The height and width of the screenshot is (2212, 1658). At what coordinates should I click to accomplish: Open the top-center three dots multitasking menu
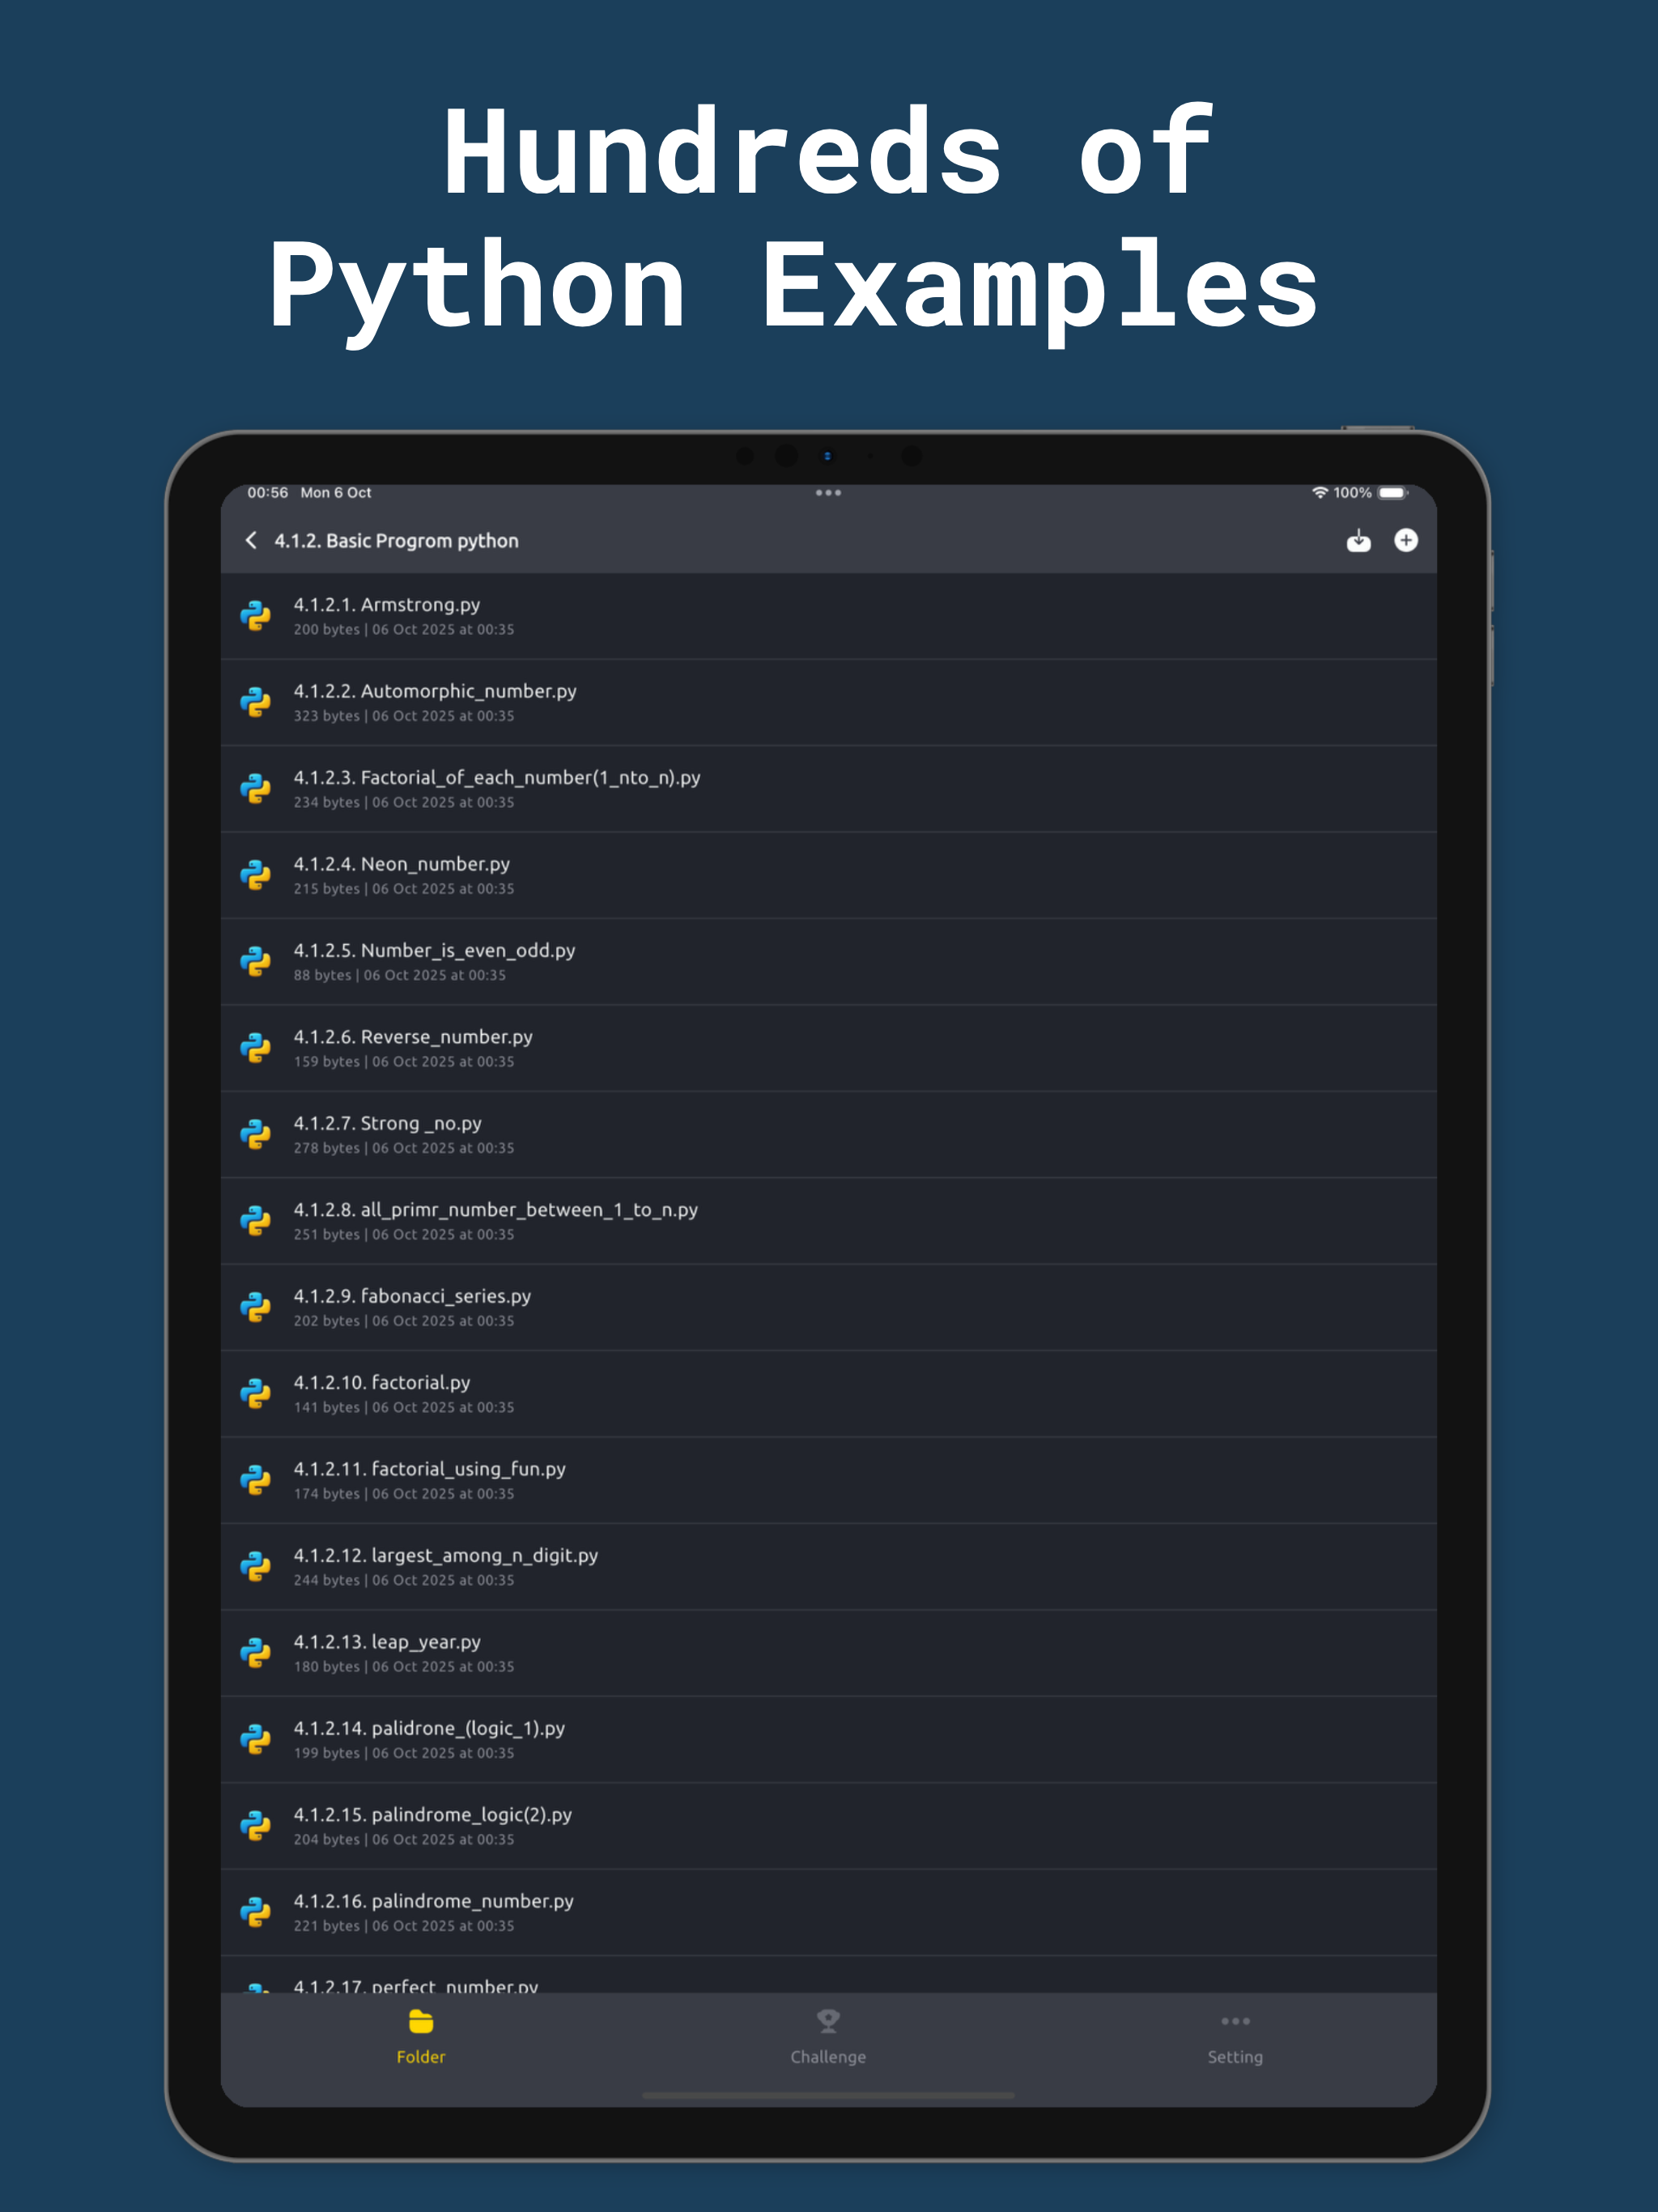tap(828, 493)
